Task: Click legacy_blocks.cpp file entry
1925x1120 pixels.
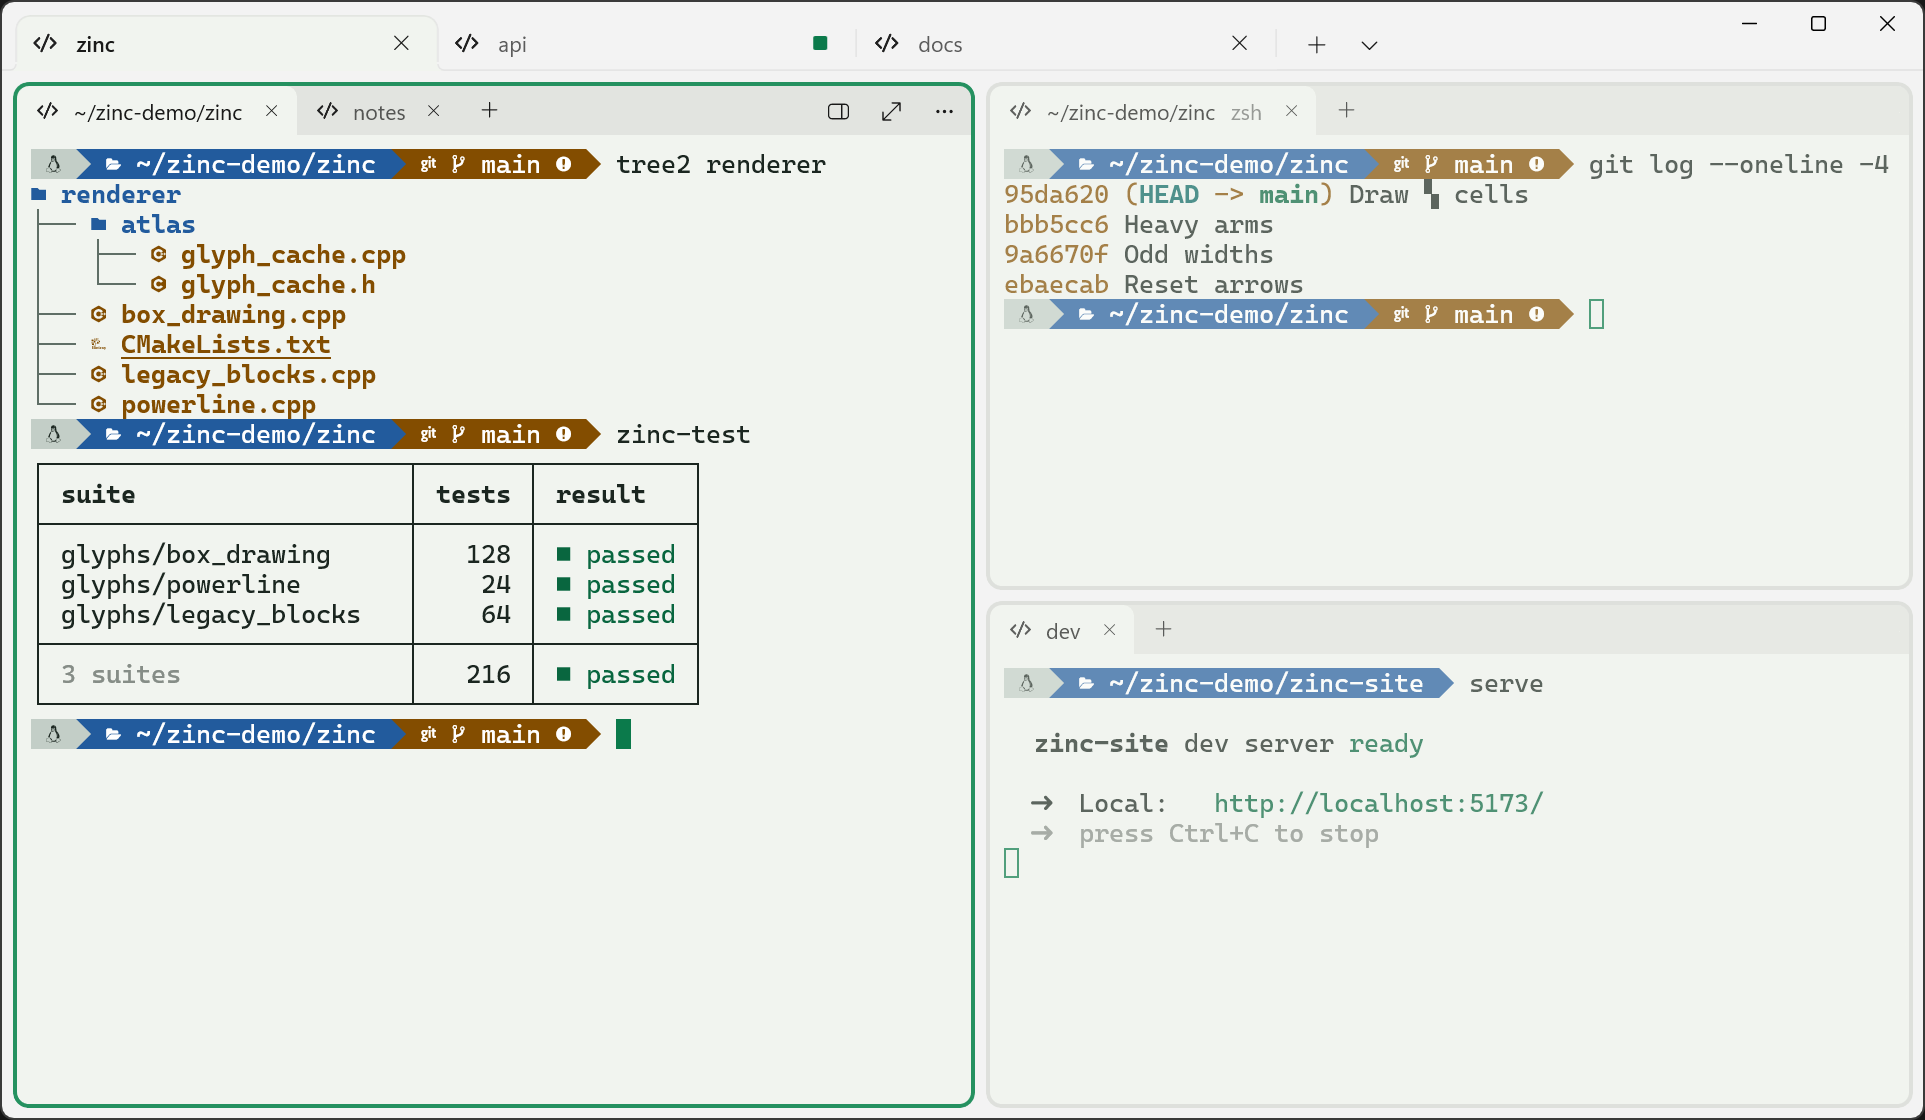Action: tap(248, 375)
